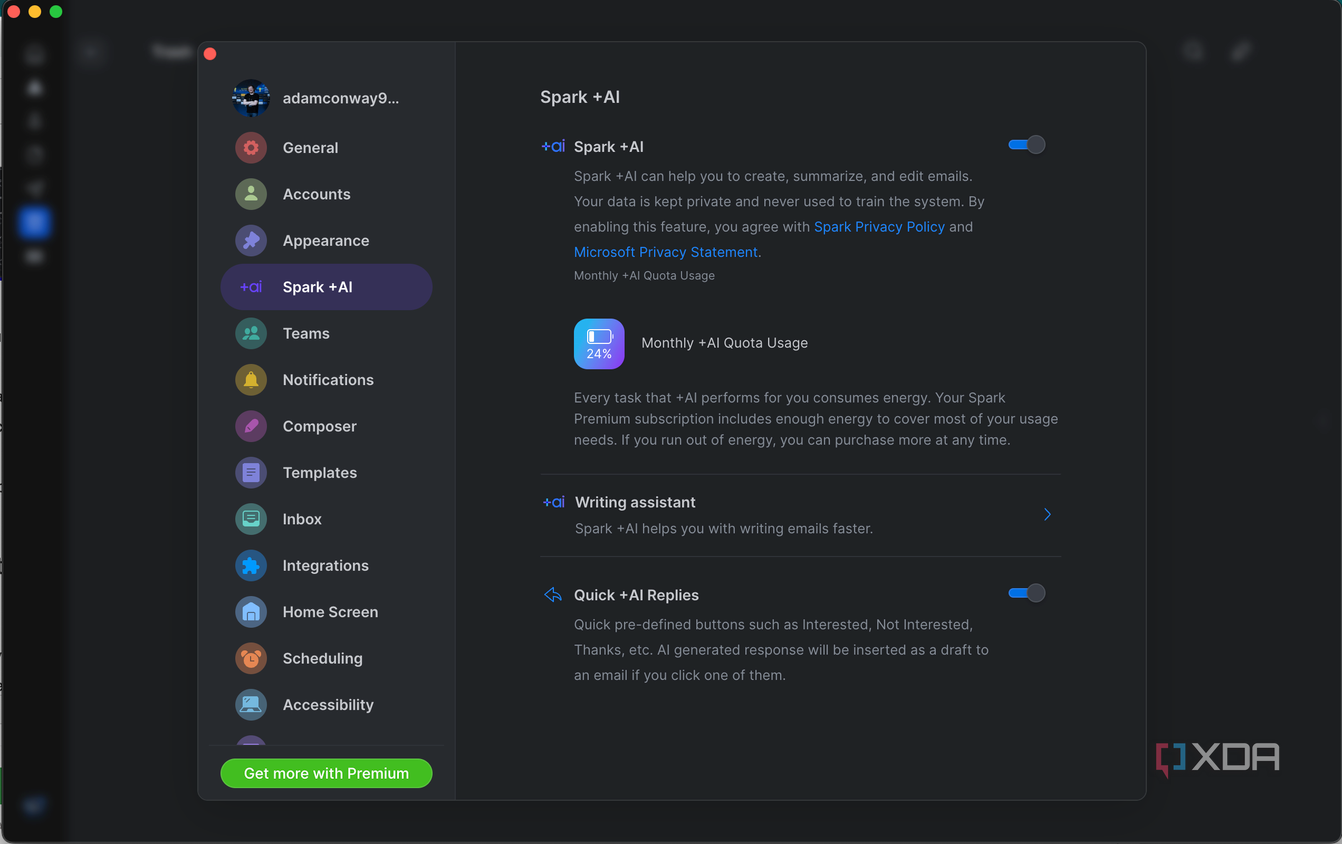Select the Spark +AI sidebar item

326,287
